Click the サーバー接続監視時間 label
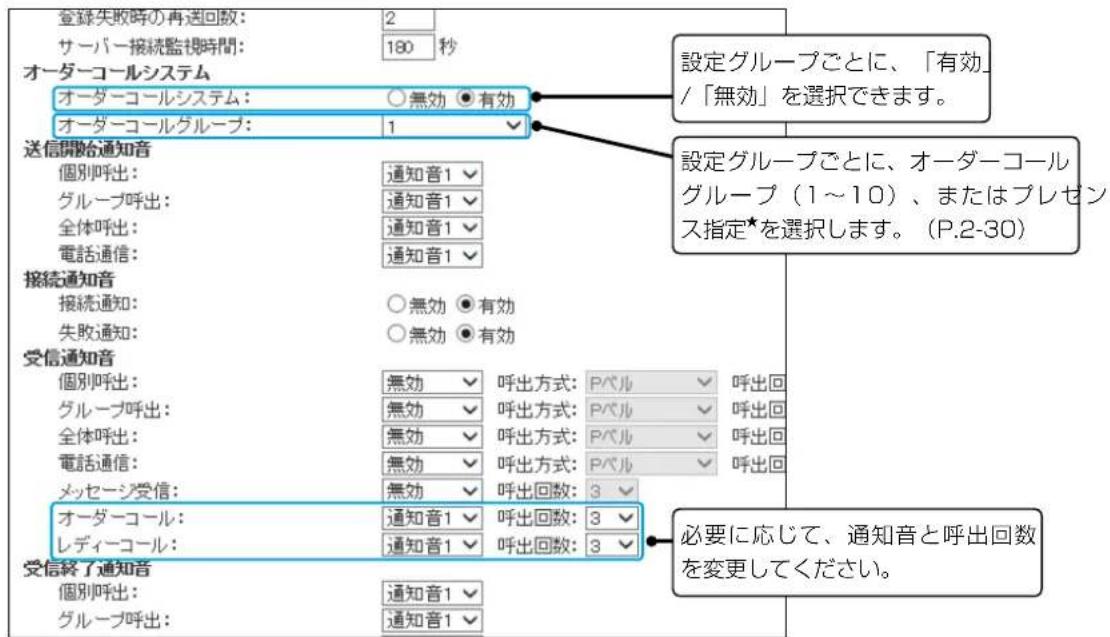Image resolution: width=1110 pixels, height=637 pixels. [x=151, y=47]
